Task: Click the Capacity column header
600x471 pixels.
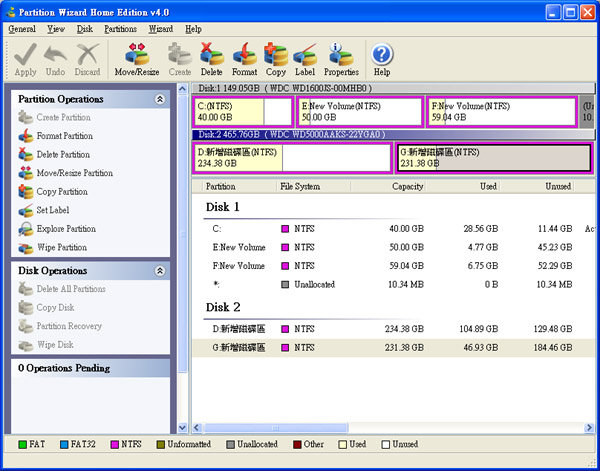Action: (x=388, y=187)
